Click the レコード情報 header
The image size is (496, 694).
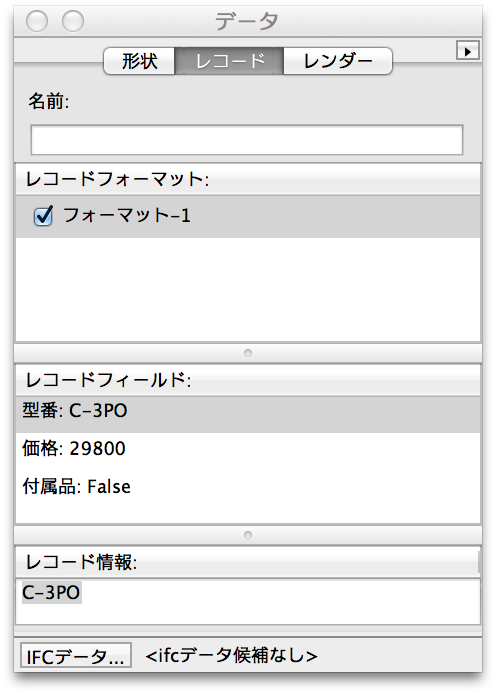tap(248, 562)
